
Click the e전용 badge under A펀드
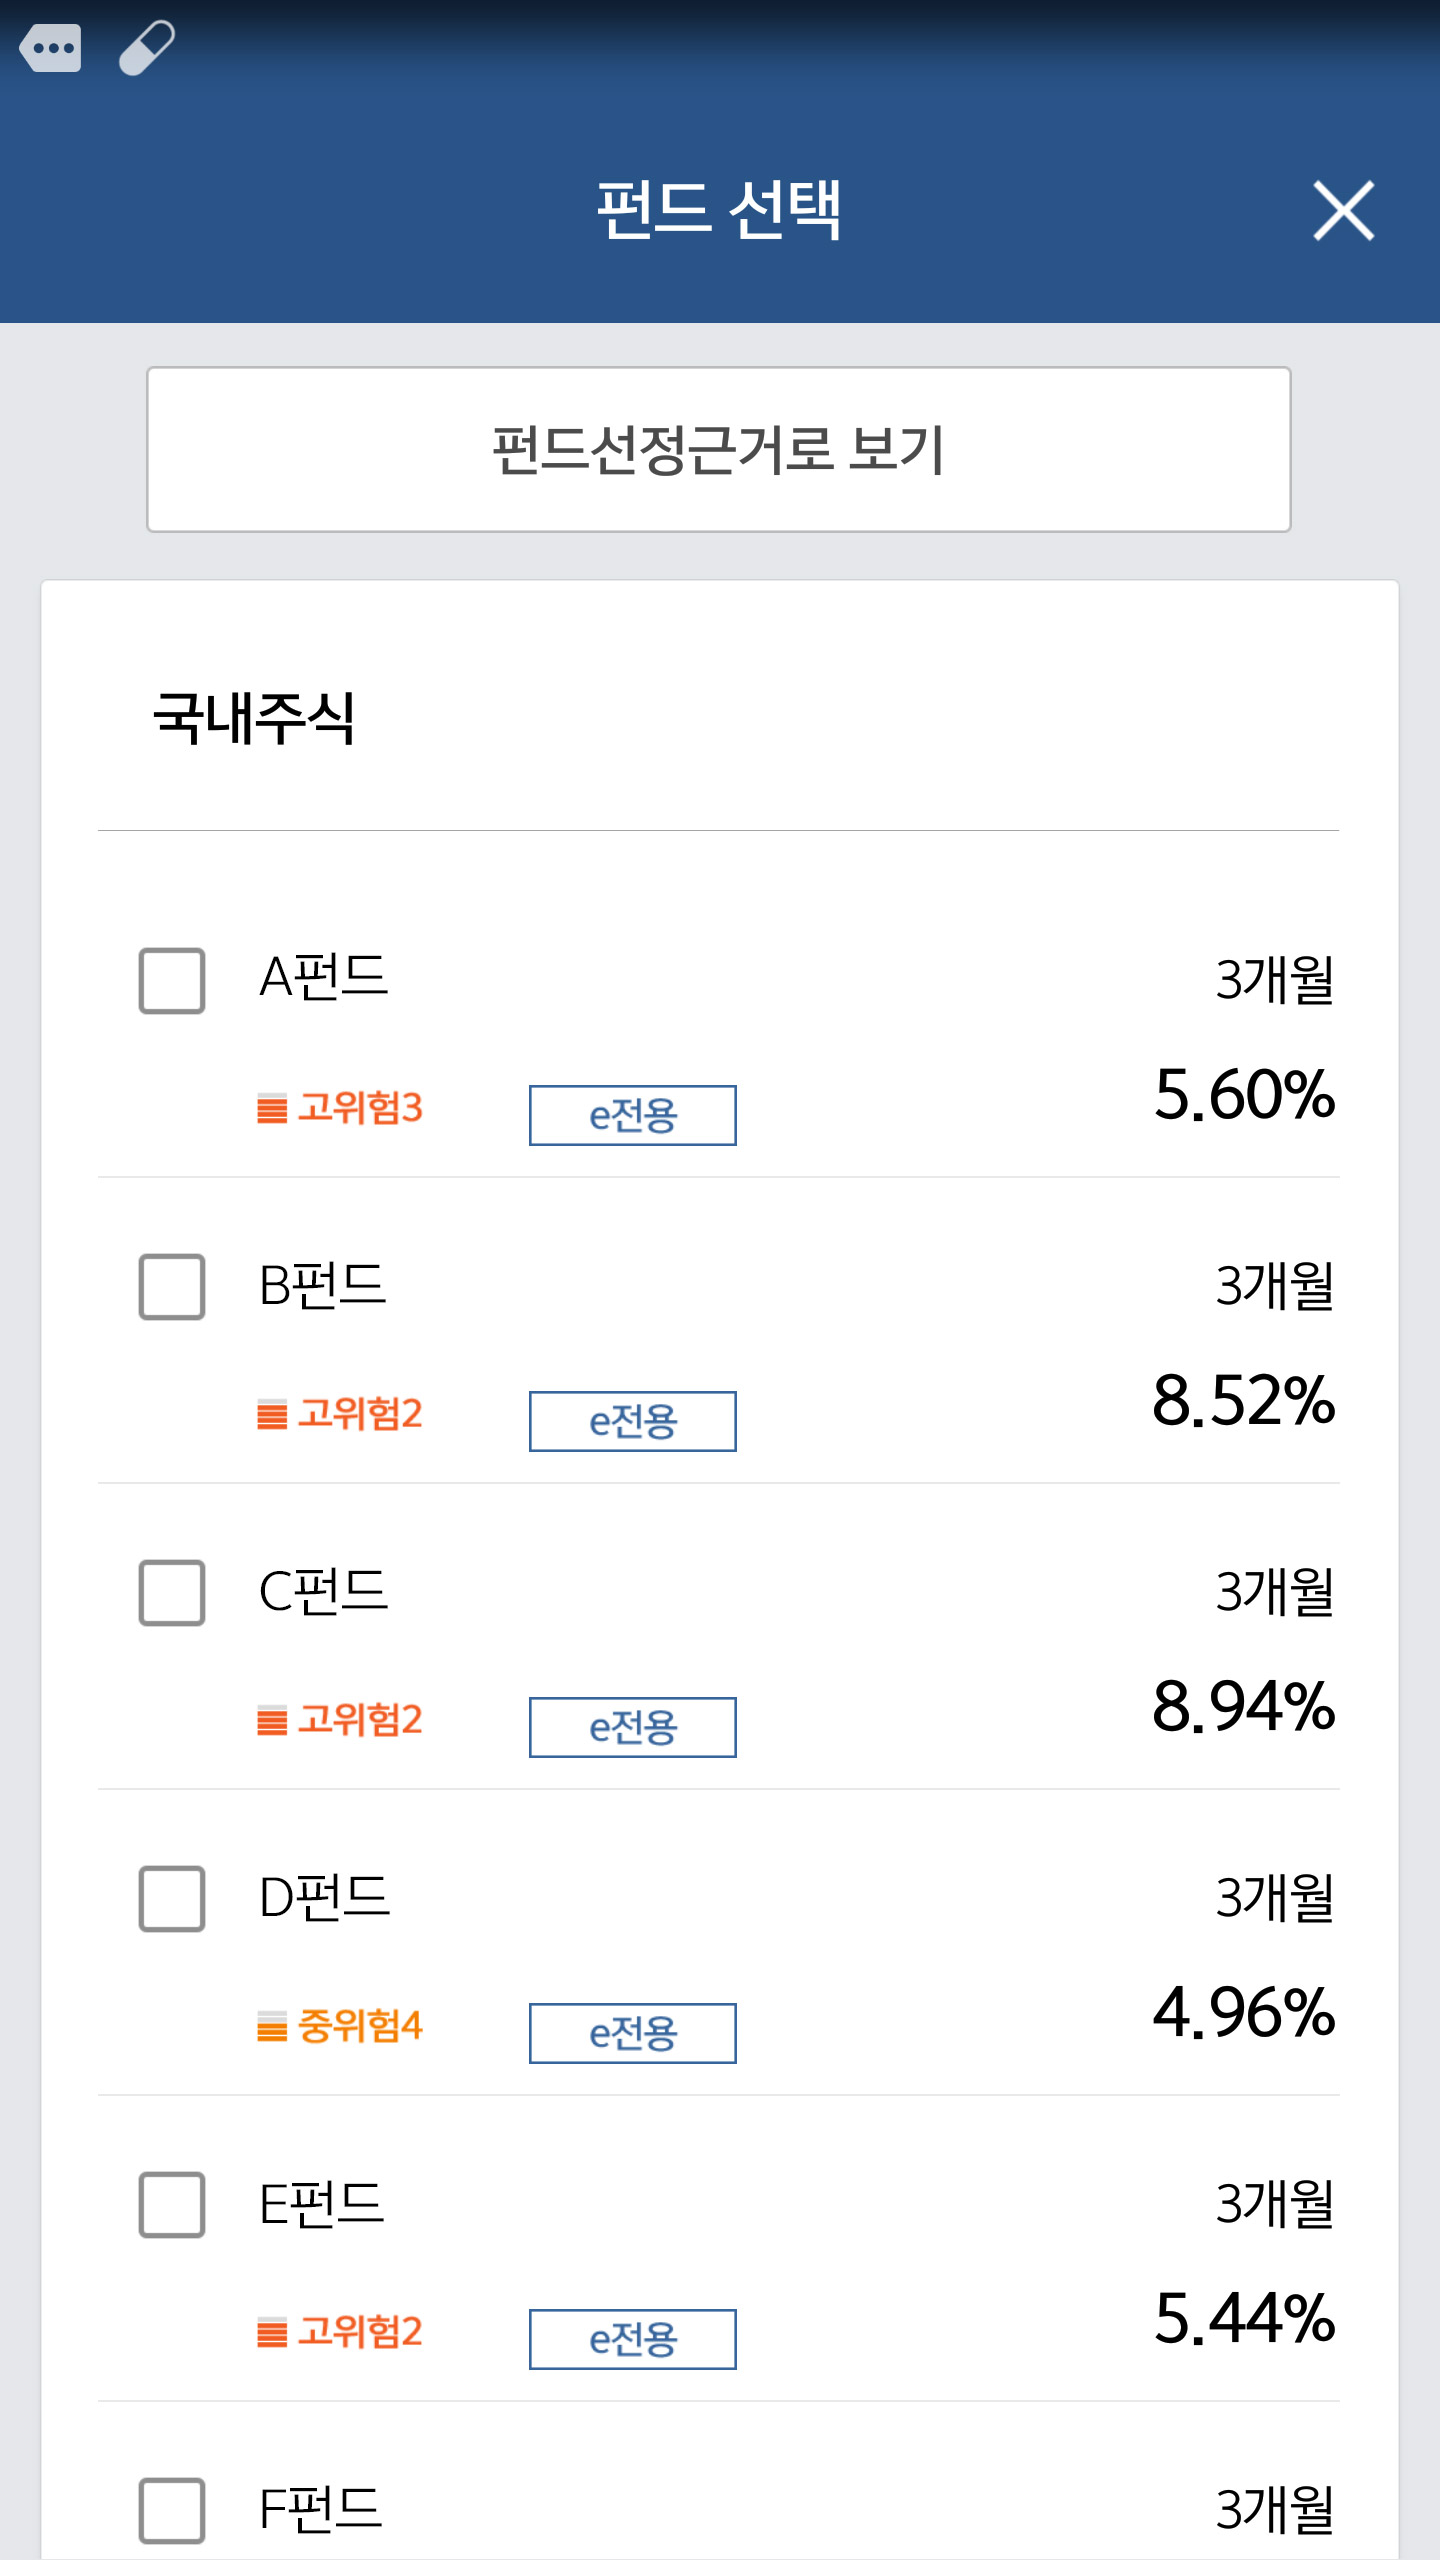point(632,1115)
